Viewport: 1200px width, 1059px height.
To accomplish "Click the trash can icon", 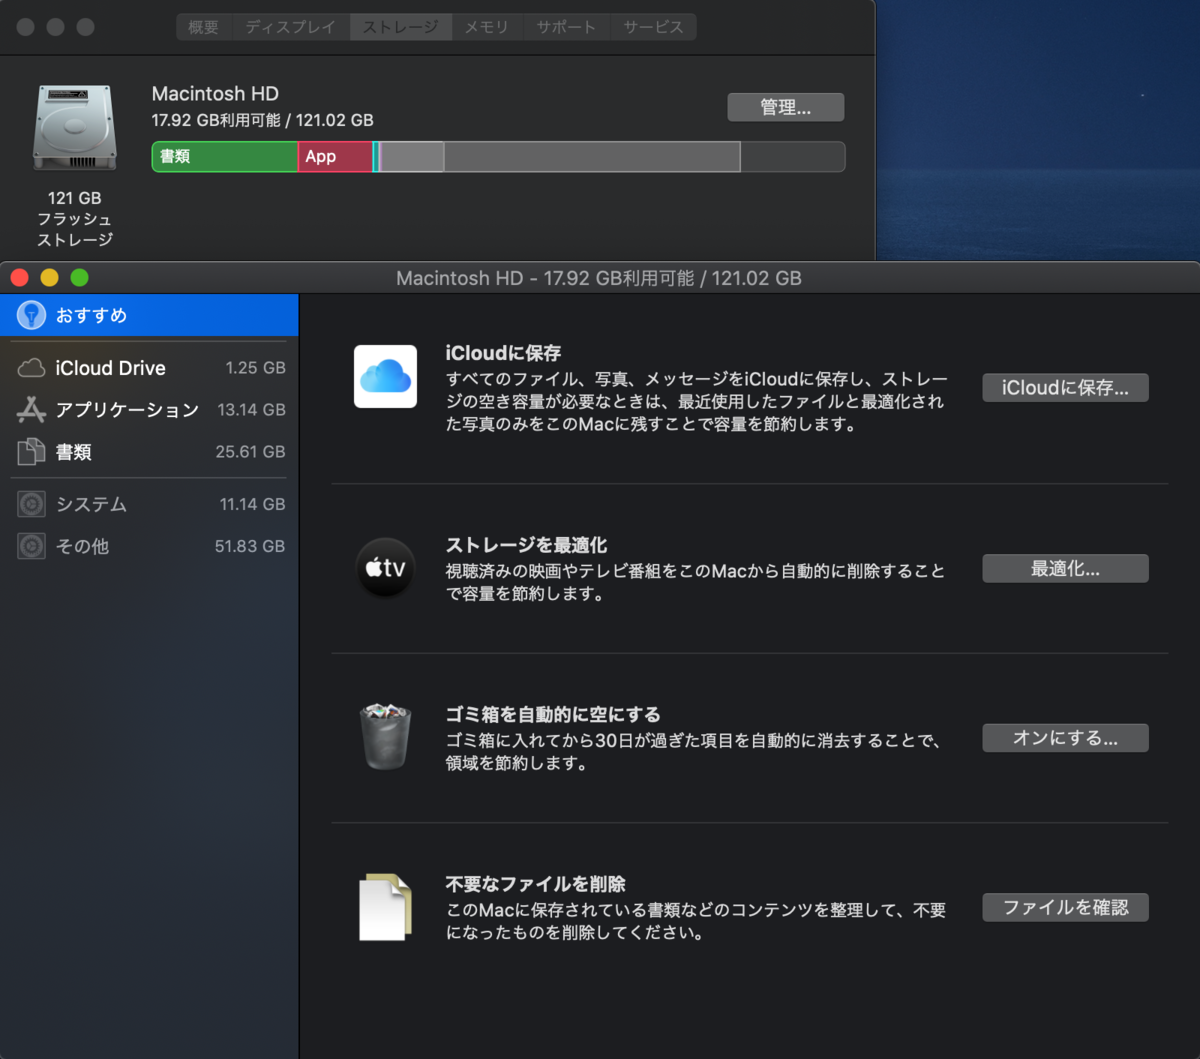I will [x=385, y=736].
